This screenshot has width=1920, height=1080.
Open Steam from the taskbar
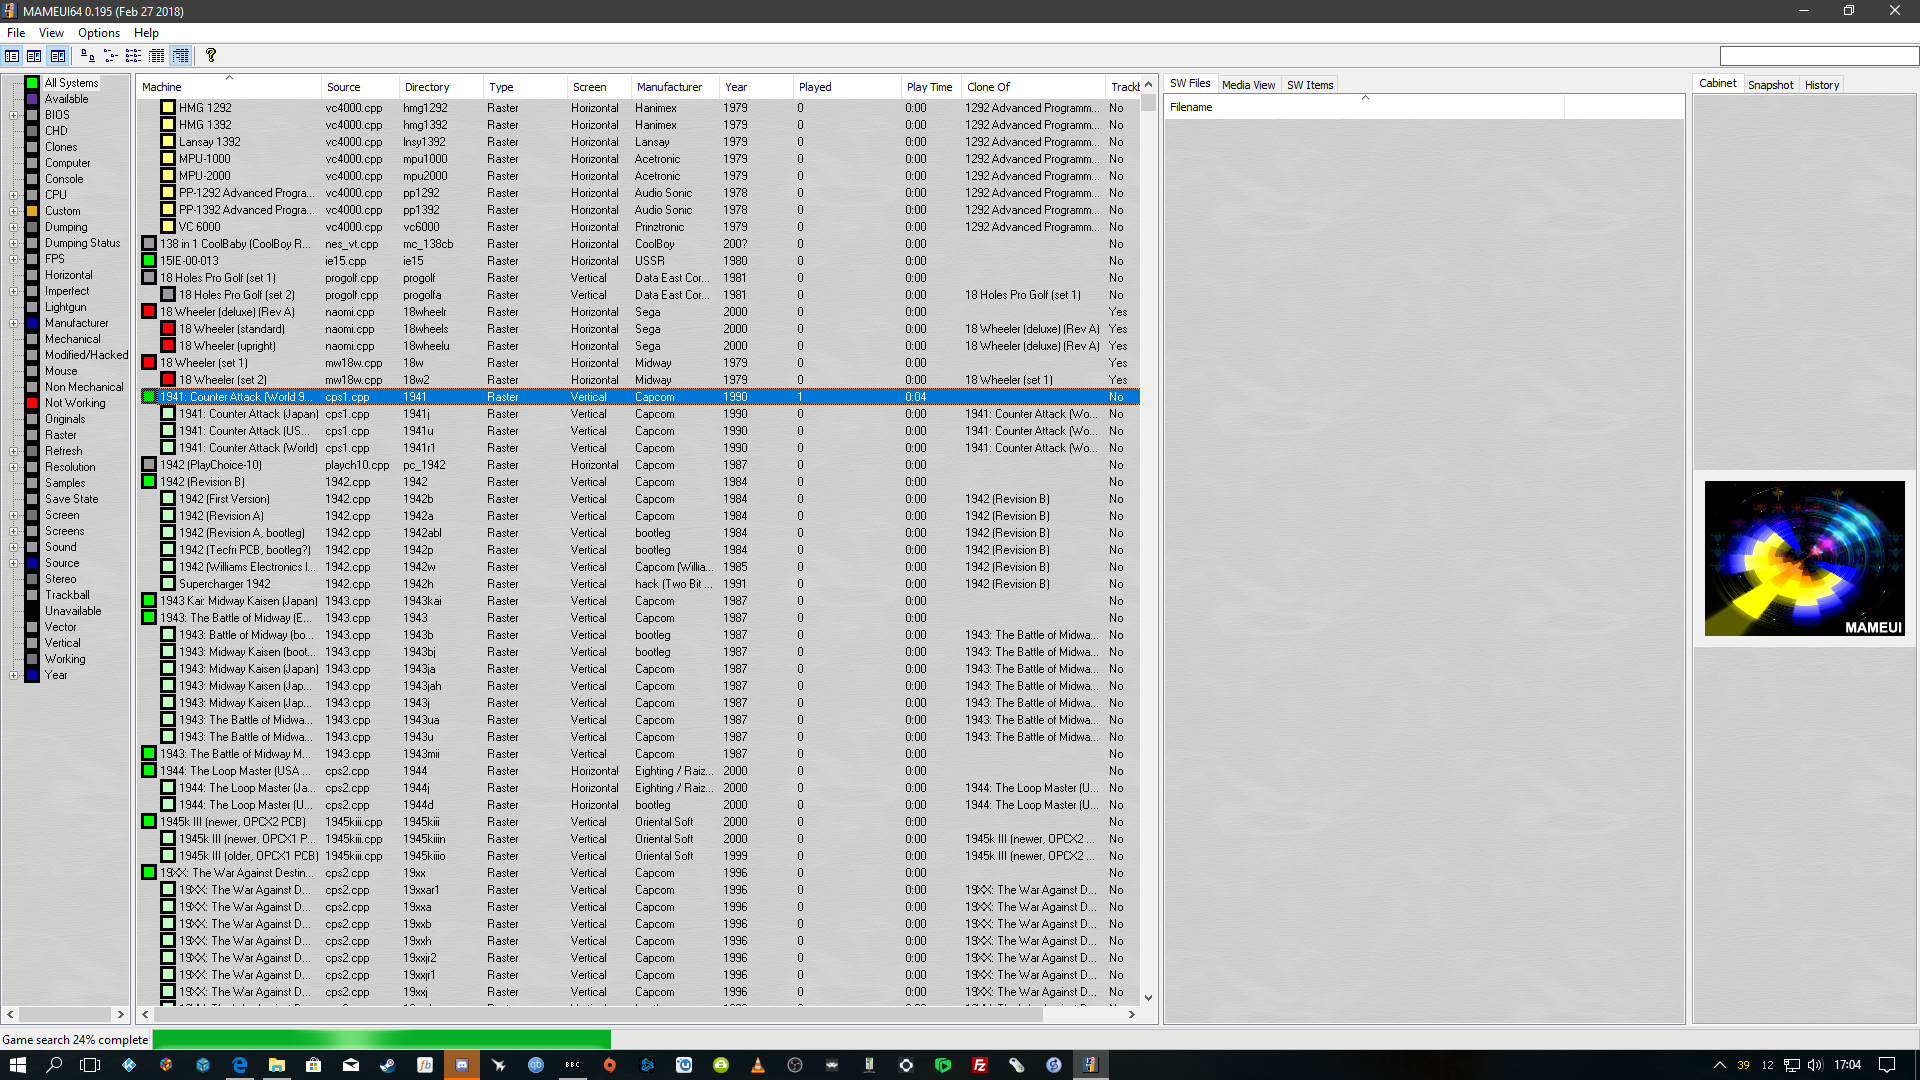click(x=387, y=1065)
